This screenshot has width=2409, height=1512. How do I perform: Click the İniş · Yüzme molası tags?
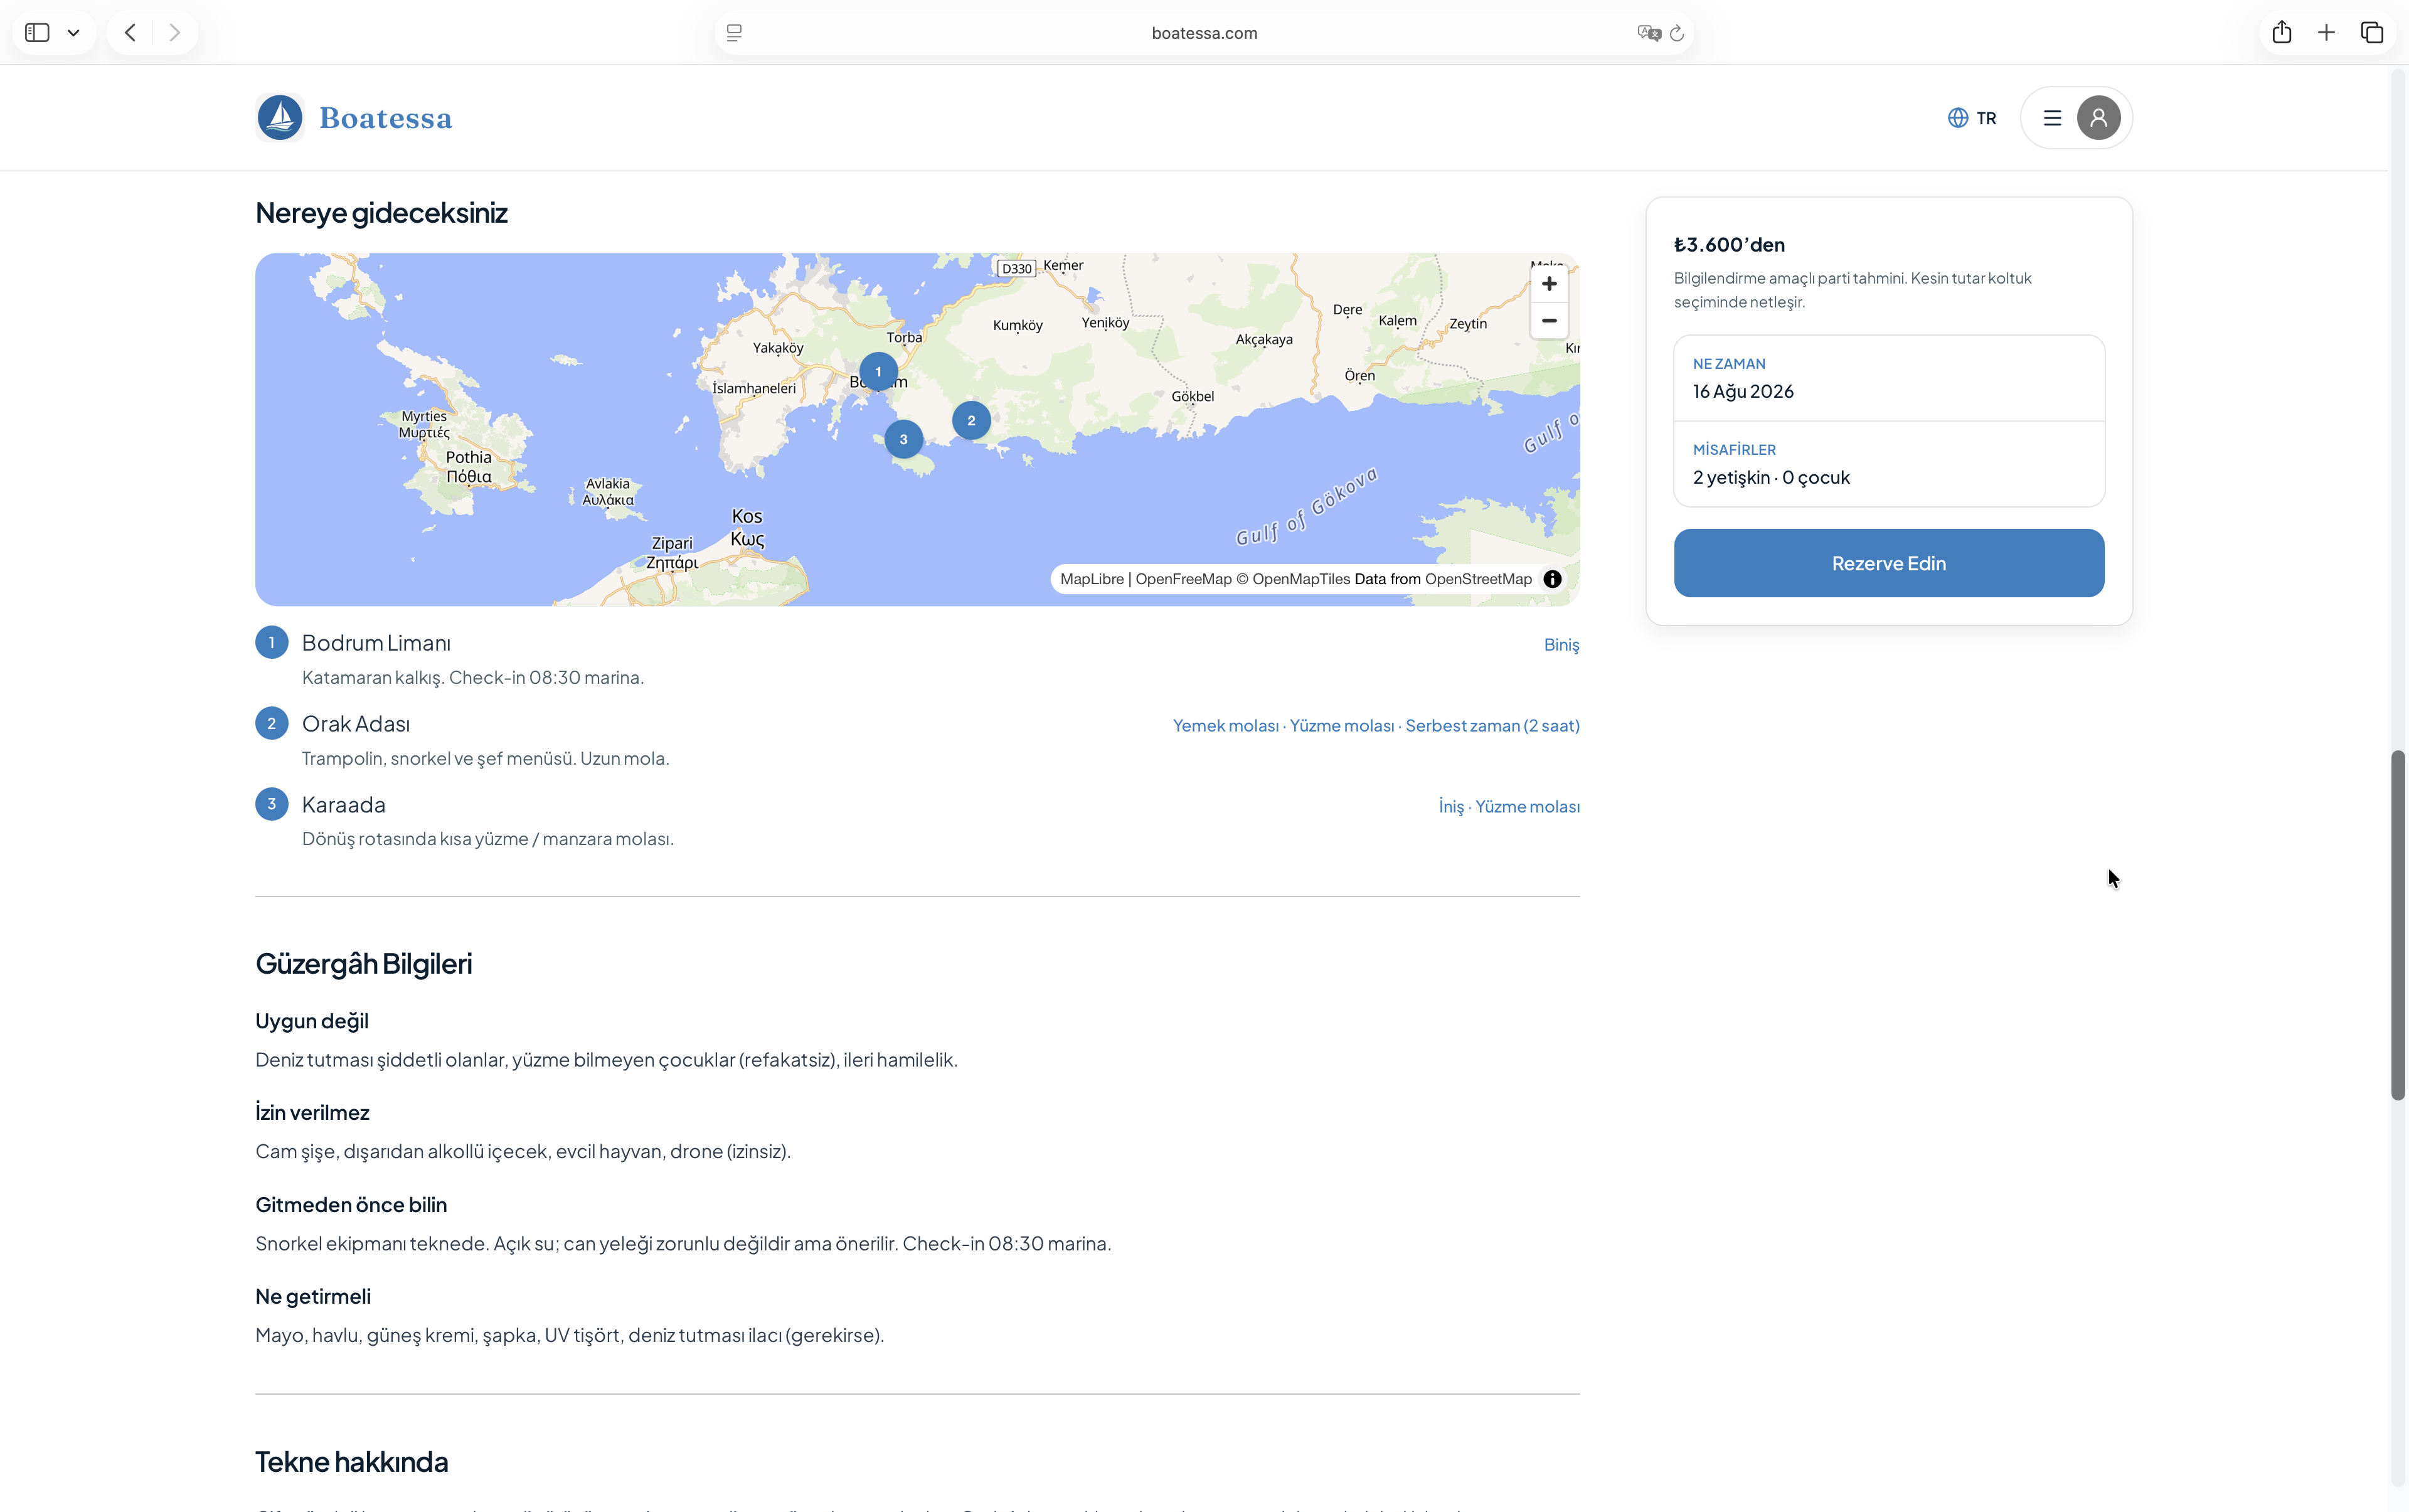[x=1509, y=807]
